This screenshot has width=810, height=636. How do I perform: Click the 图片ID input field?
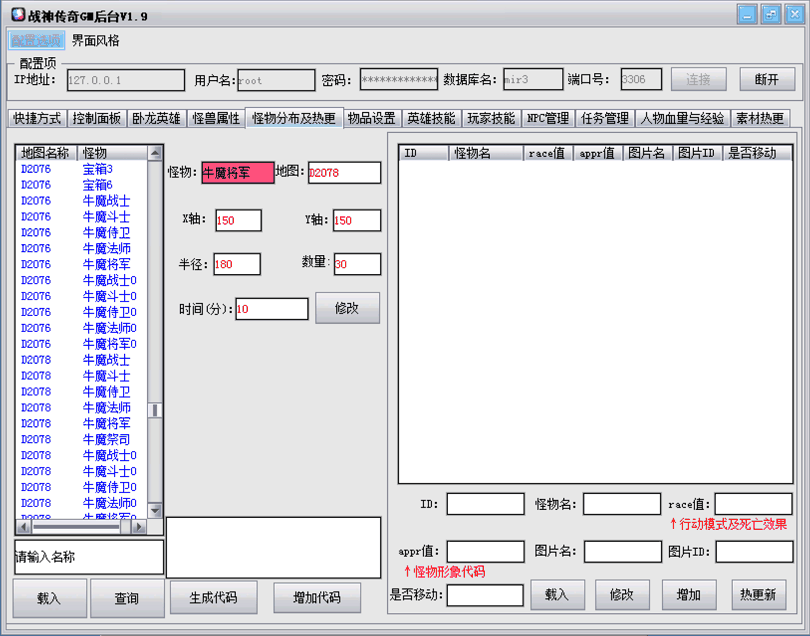[755, 552]
